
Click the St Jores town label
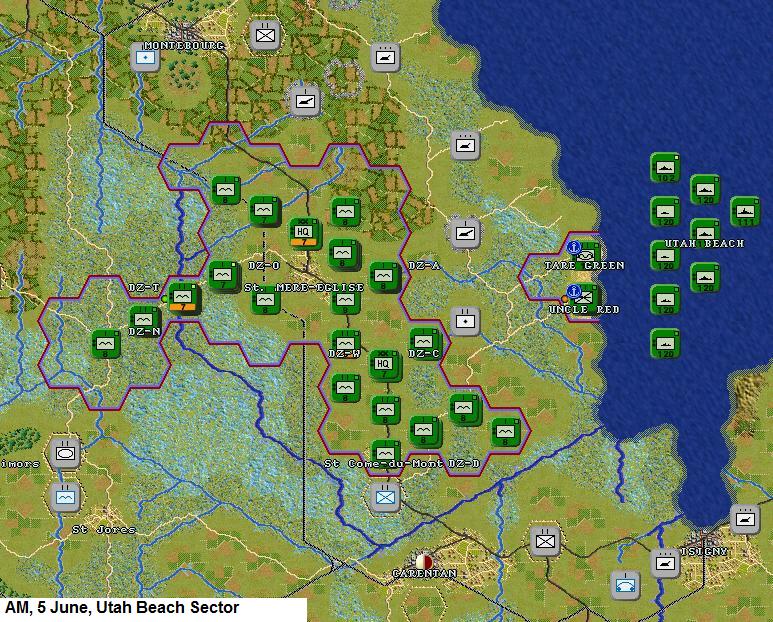104,530
